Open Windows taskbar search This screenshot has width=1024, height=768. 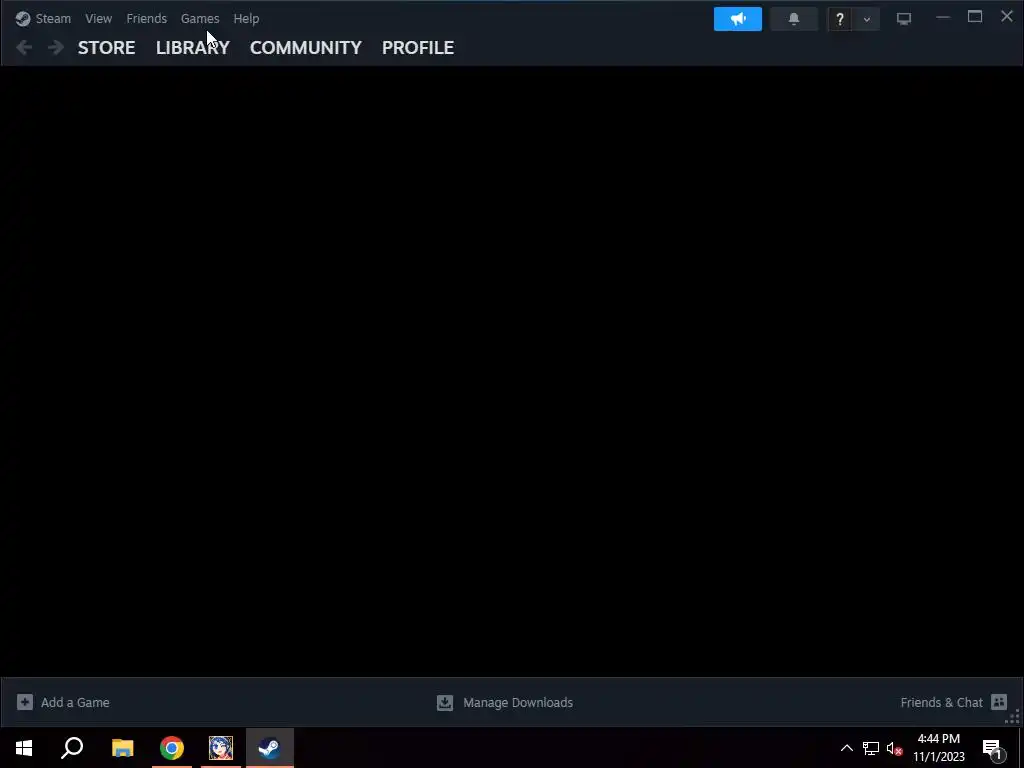click(72, 748)
